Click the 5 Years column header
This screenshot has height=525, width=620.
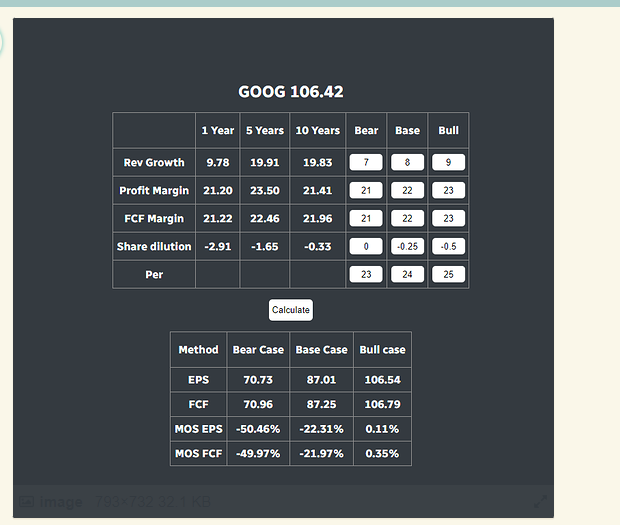(265, 130)
